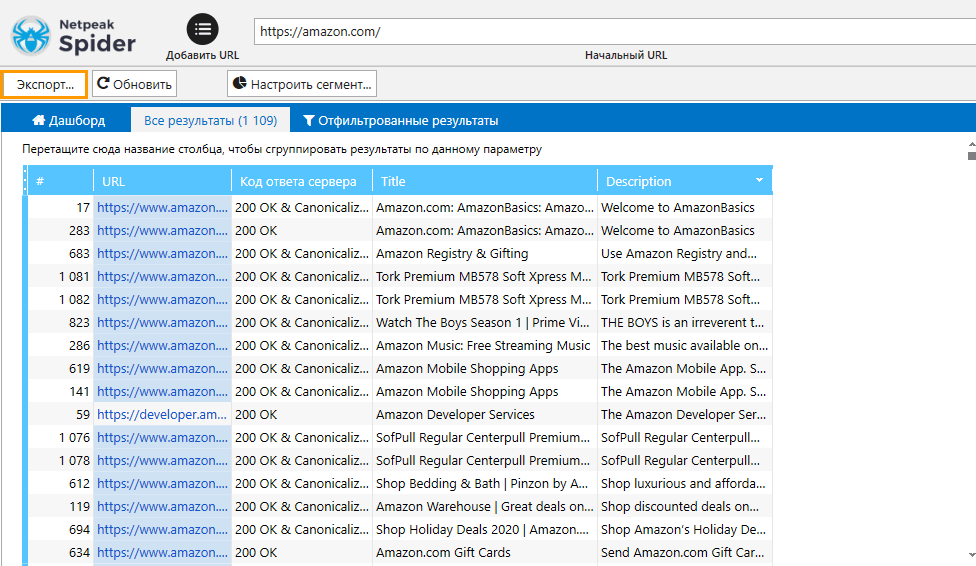Screen dimensions: 976x566
Task: Open the URL link in row 286
Action: click(x=162, y=346)
